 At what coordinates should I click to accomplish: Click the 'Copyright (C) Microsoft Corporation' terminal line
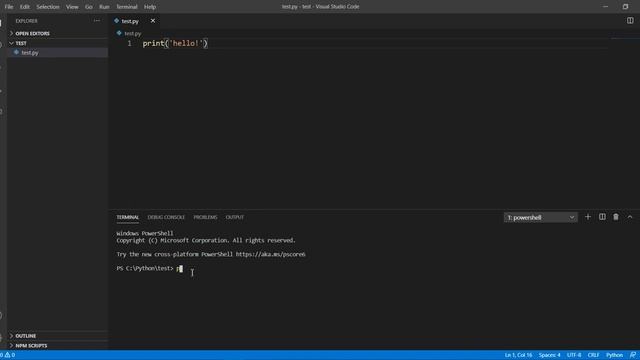[206, 240]
